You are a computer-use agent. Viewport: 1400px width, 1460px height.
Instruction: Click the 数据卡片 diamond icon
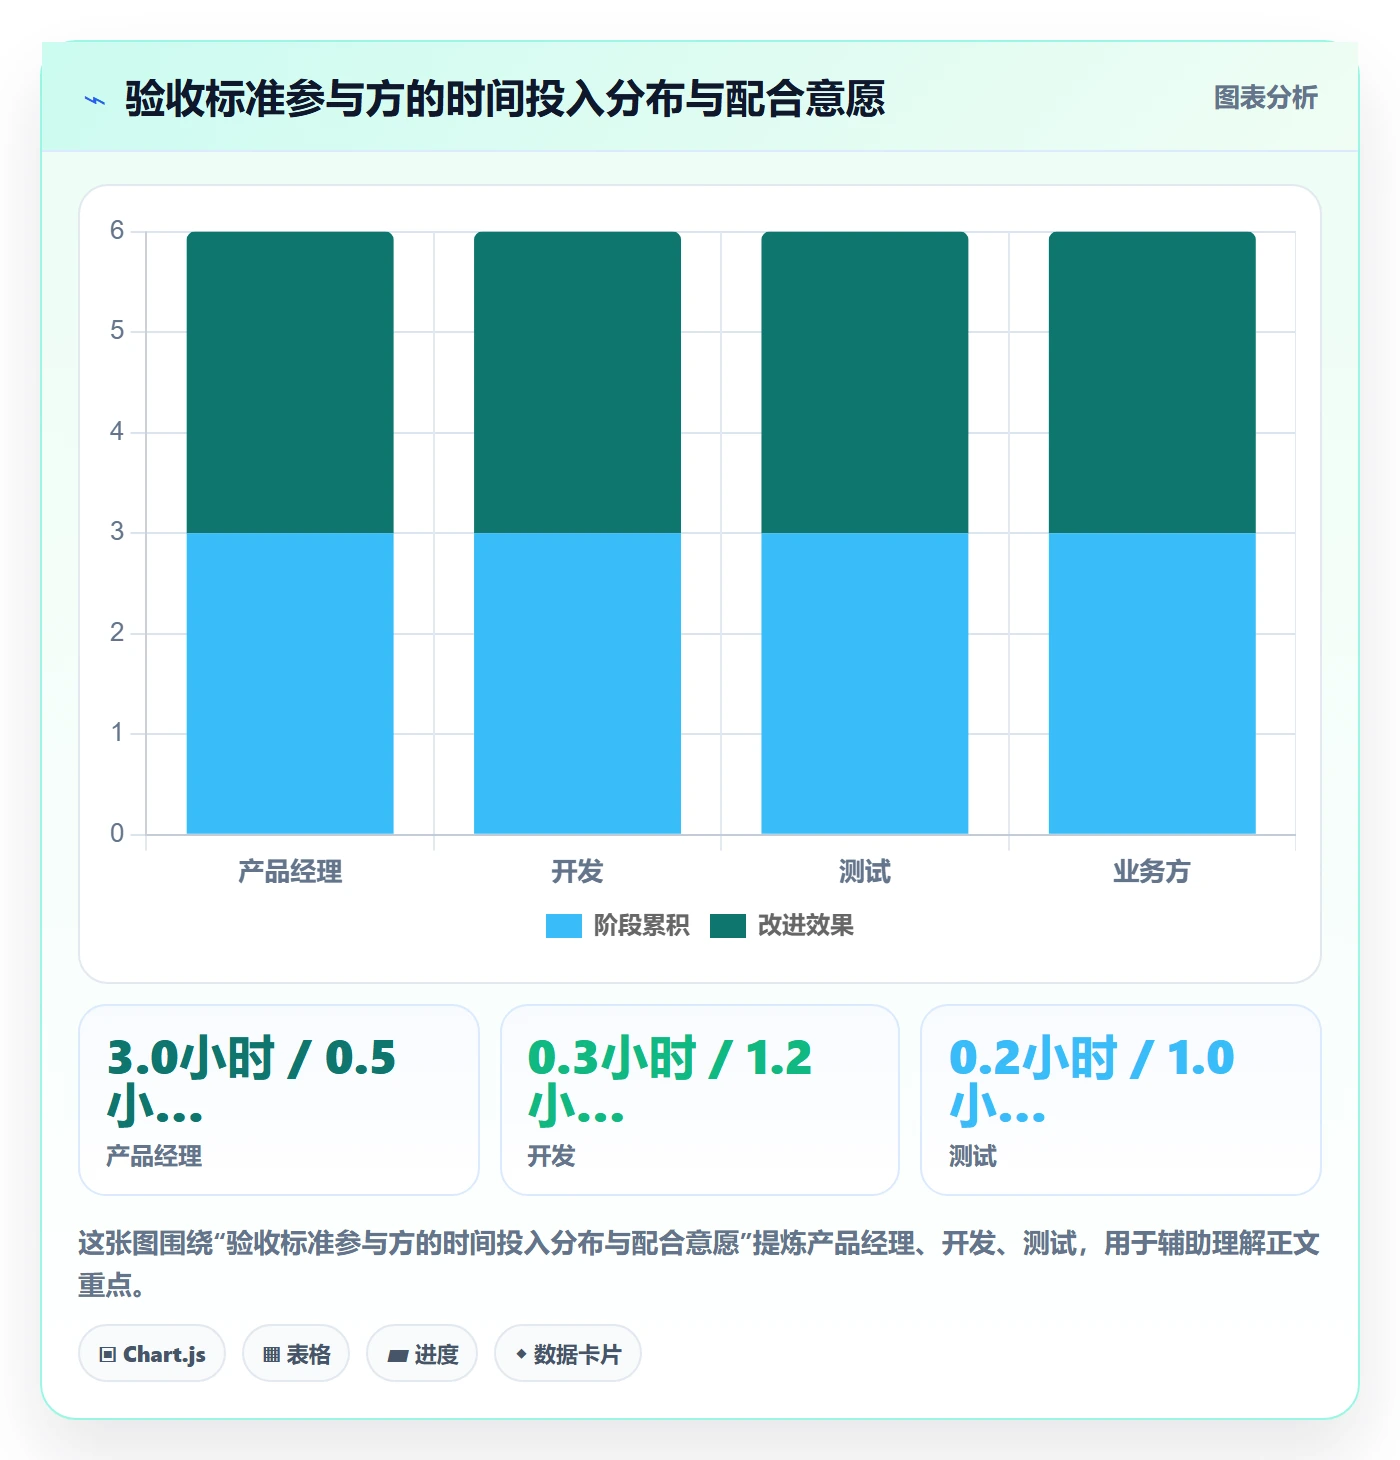pos(521,1354)
